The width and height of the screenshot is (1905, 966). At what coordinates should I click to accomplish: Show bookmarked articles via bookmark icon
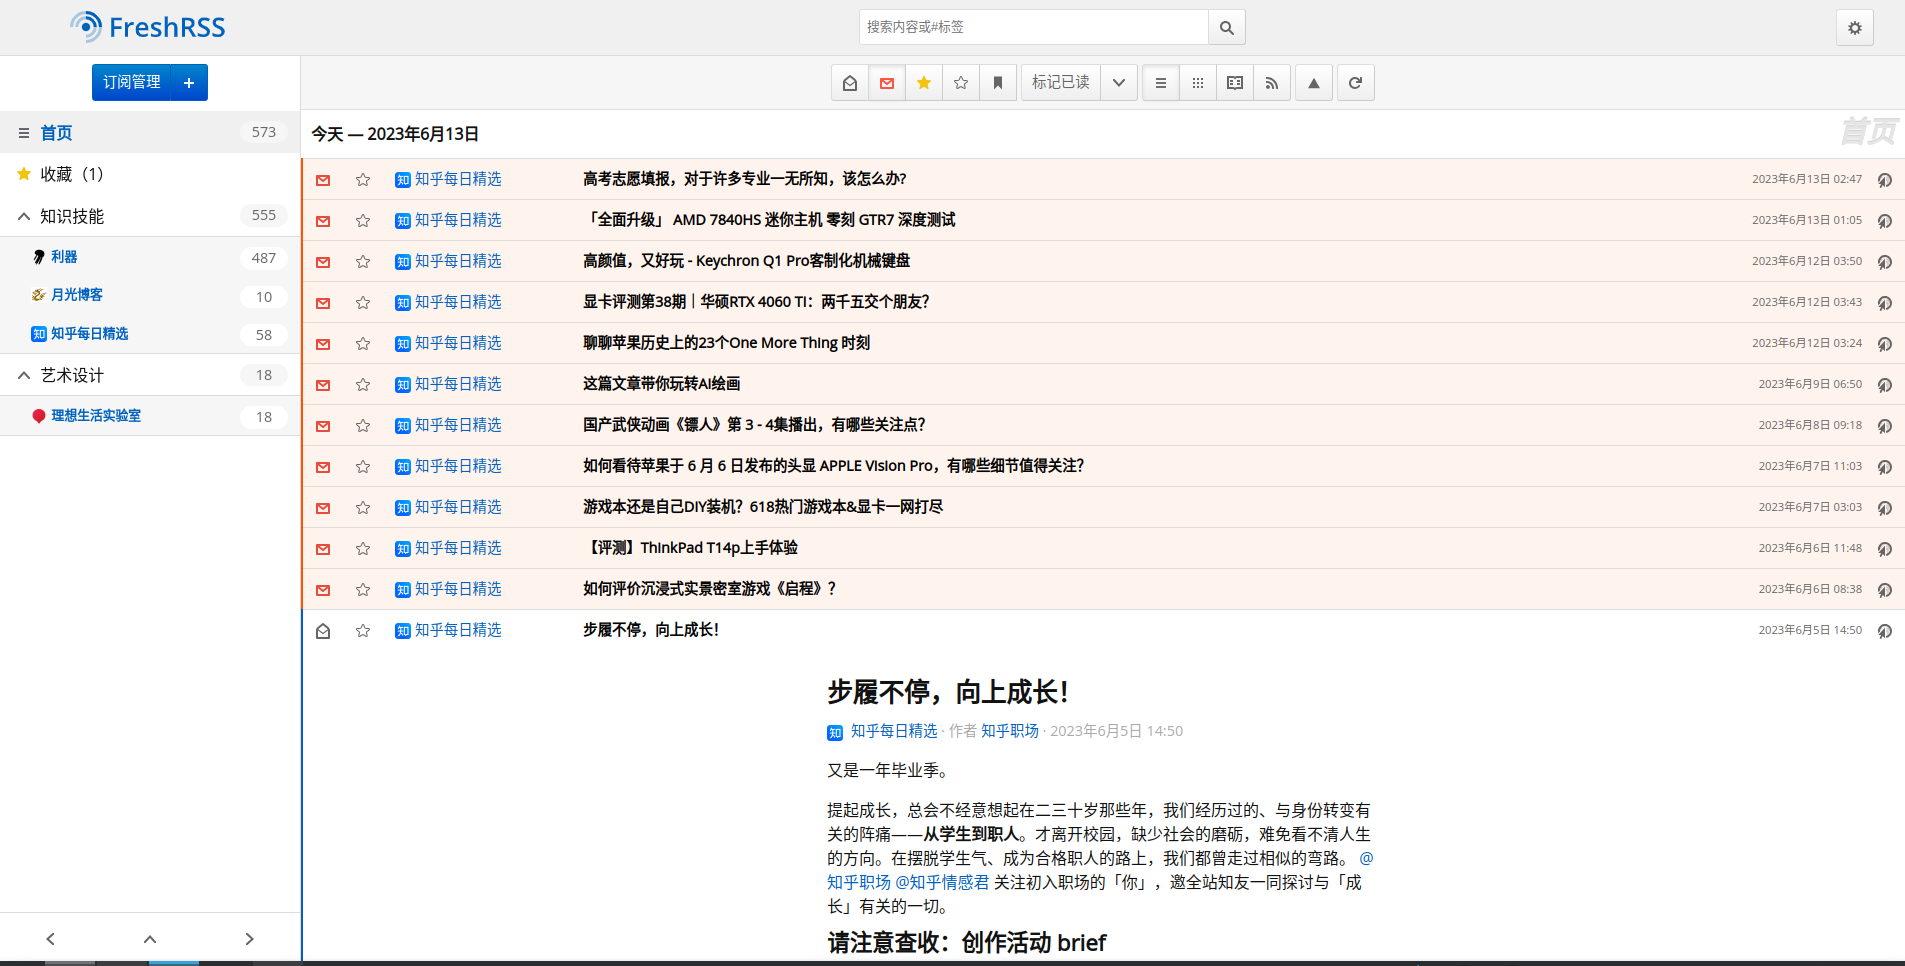(998, 83)
